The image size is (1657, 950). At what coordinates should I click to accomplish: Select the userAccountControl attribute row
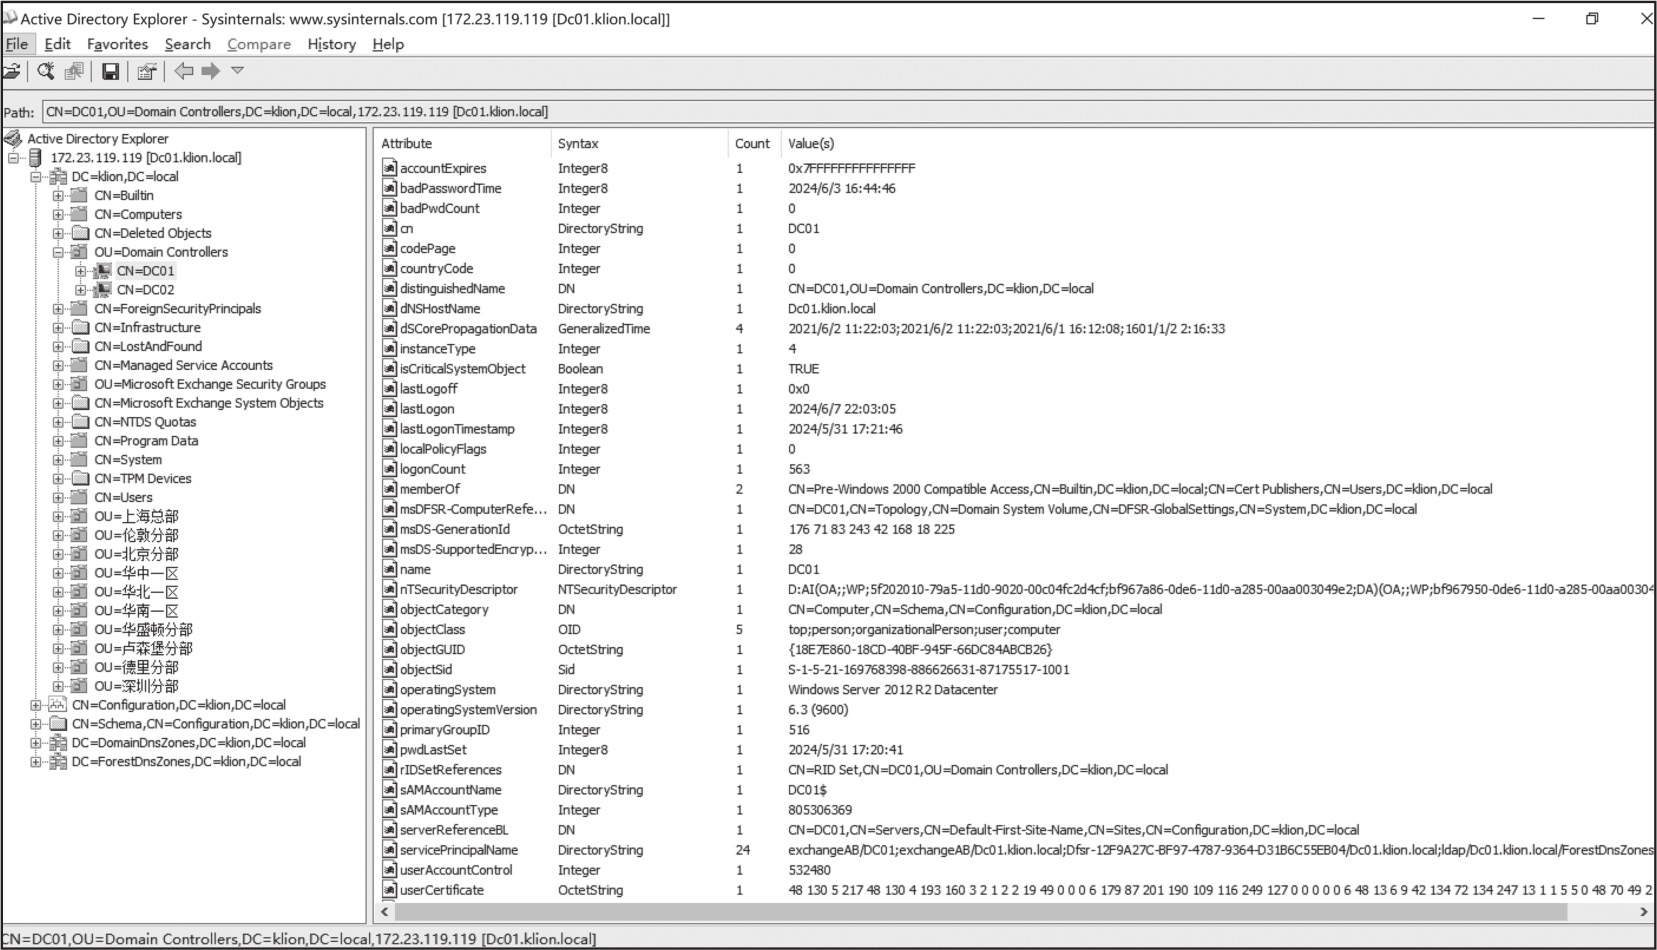[1015, 870]
